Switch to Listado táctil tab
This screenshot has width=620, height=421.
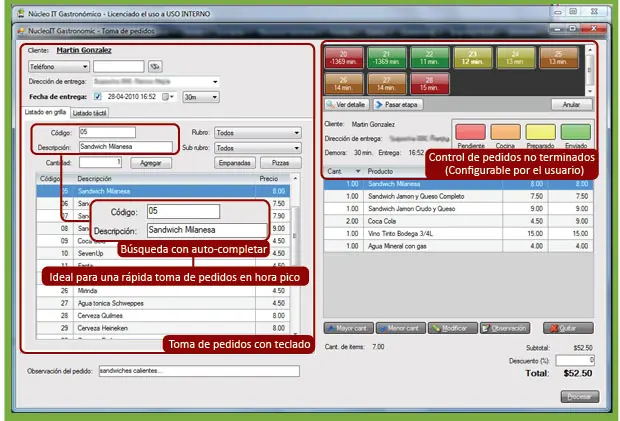point(90,113)
